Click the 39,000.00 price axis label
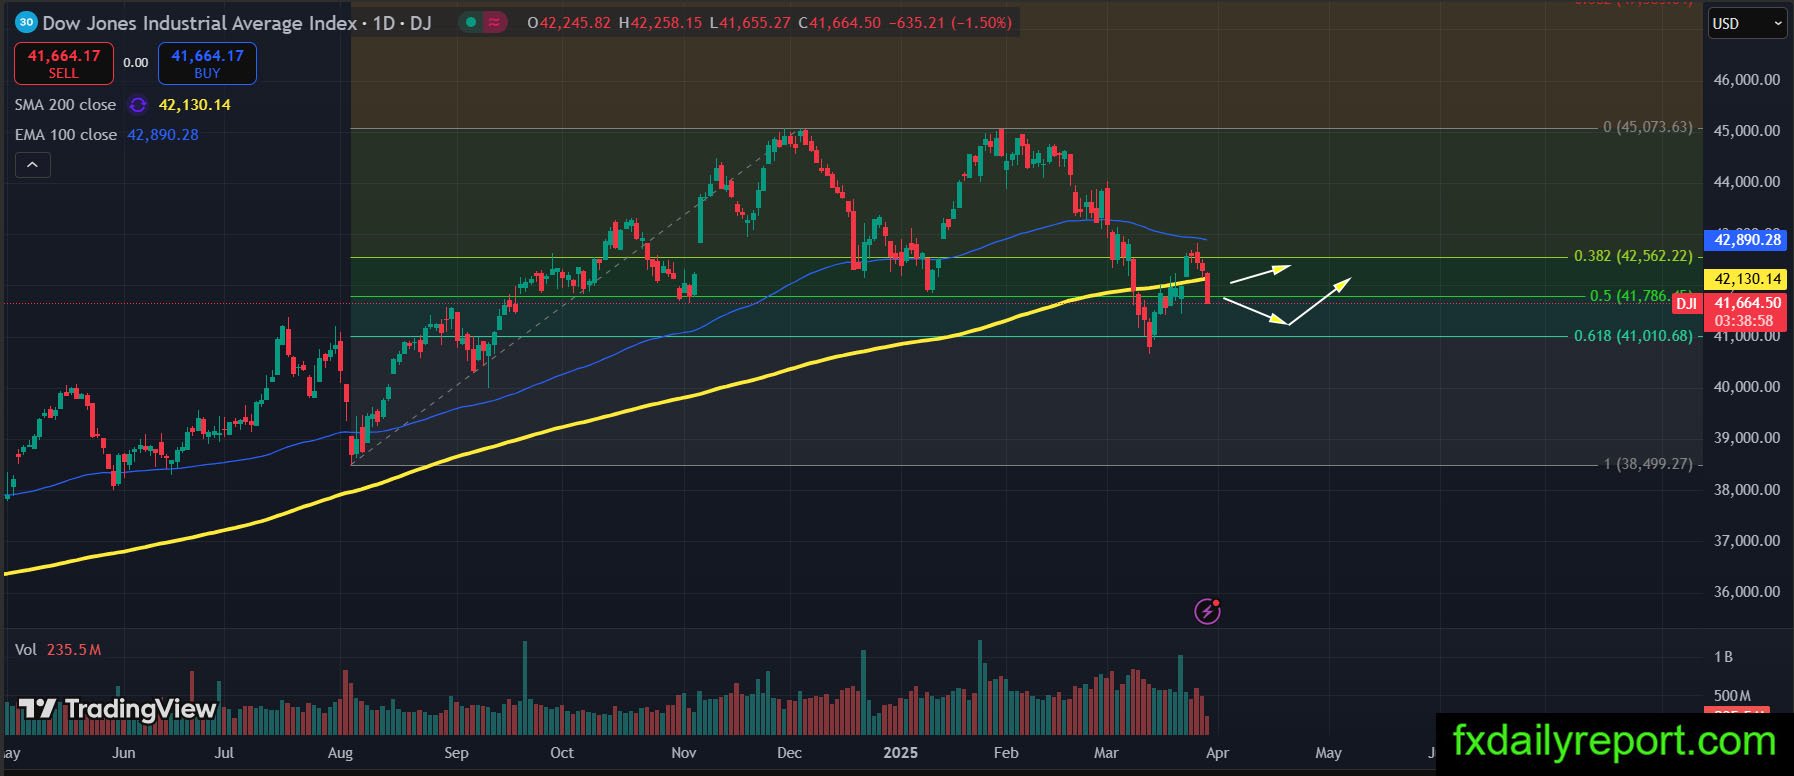The width and height of the screenshot is (1794, 776). 1747,438
